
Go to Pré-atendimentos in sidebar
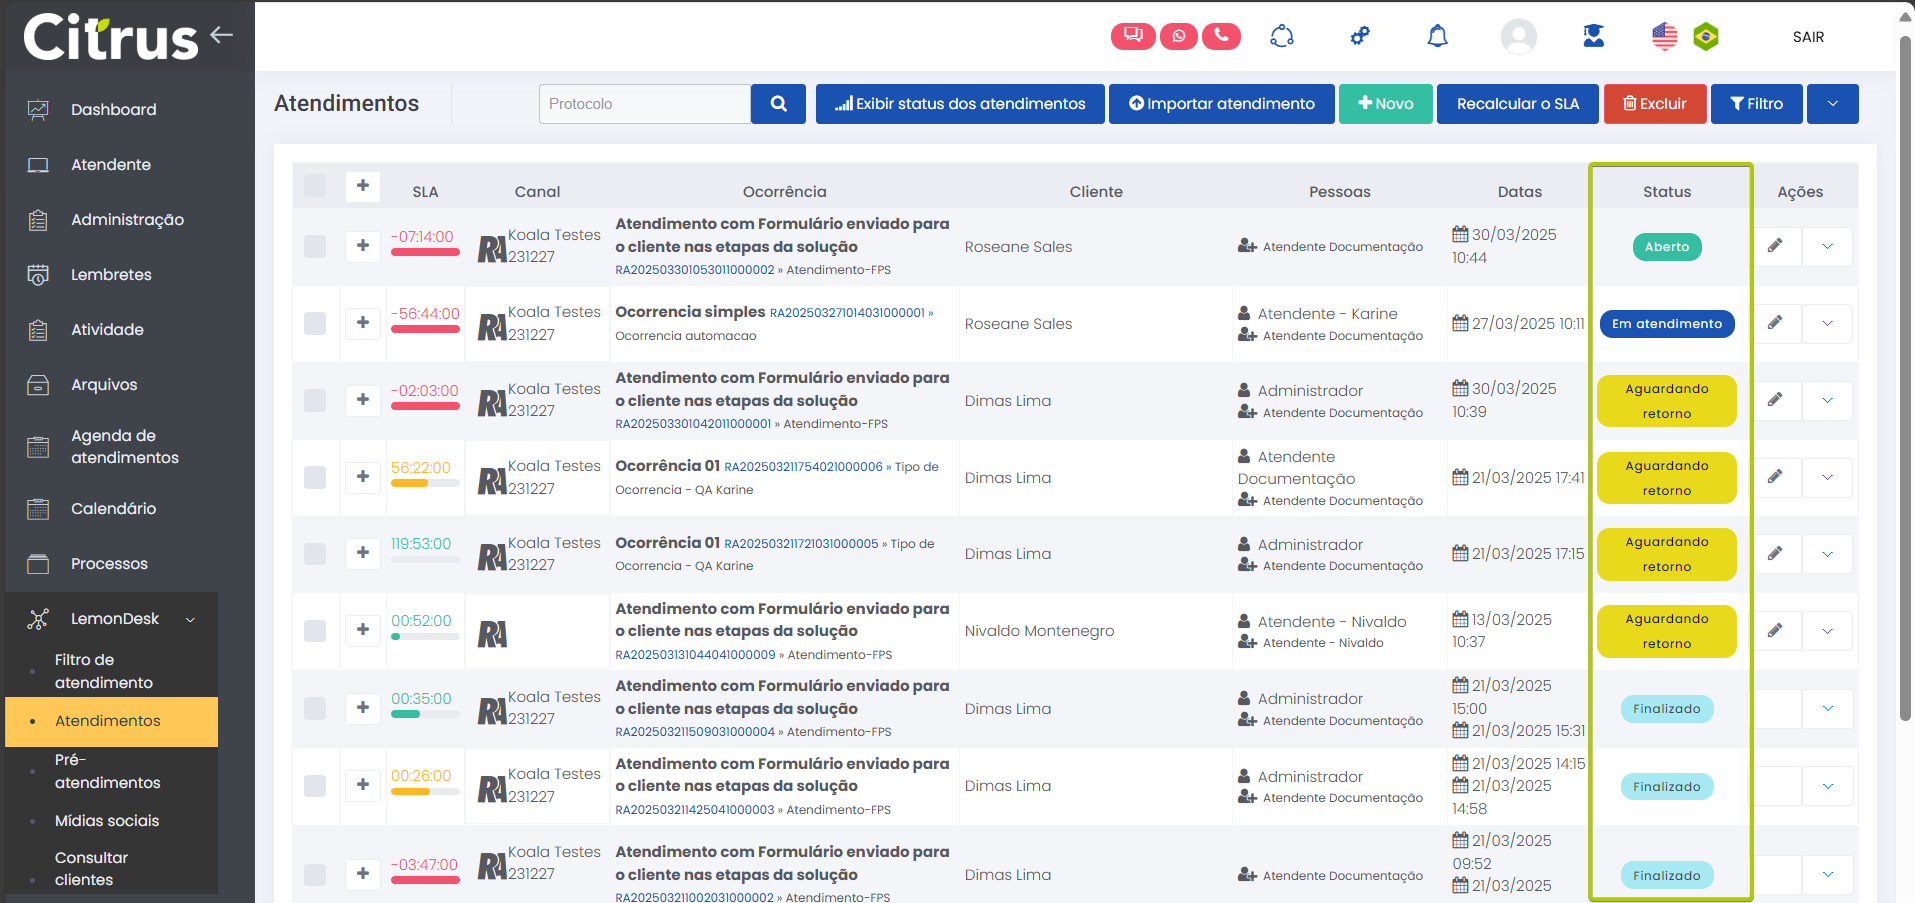[107, 771]
